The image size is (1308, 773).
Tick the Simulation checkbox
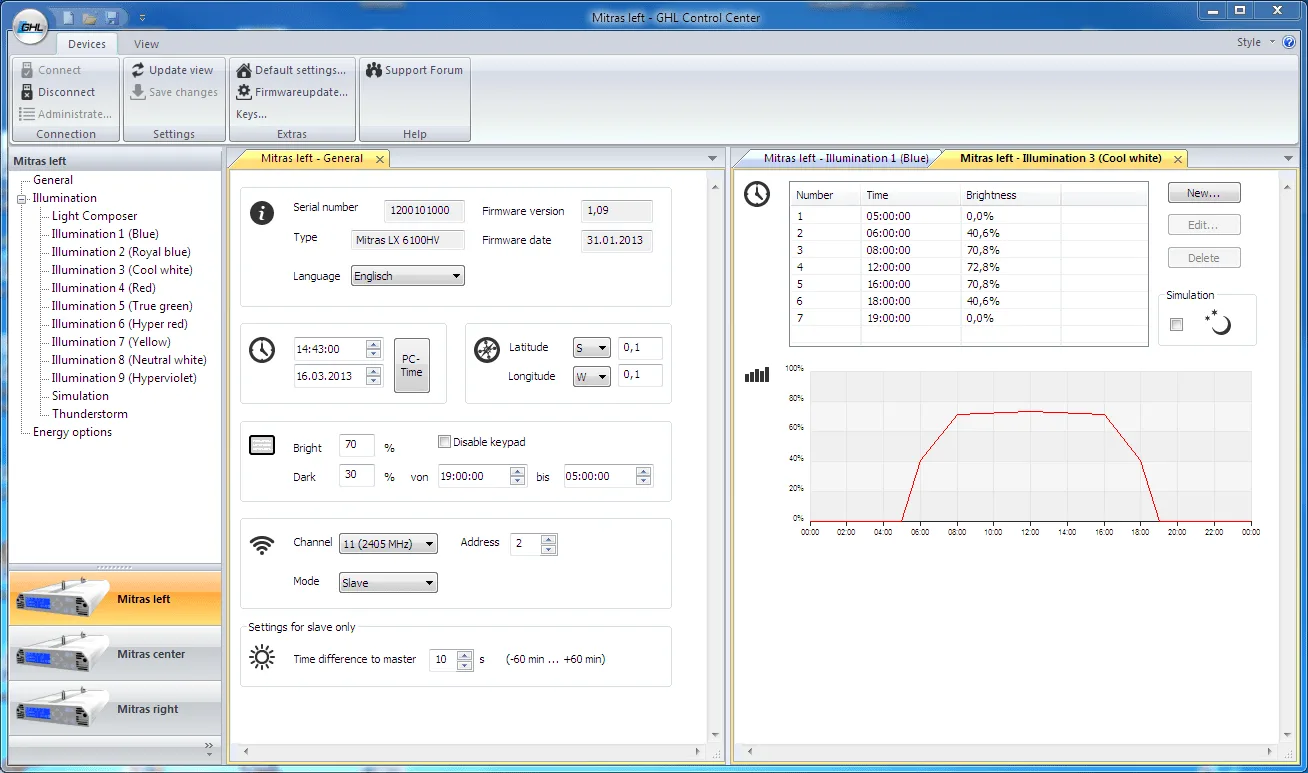click(x=1176, y=324)
